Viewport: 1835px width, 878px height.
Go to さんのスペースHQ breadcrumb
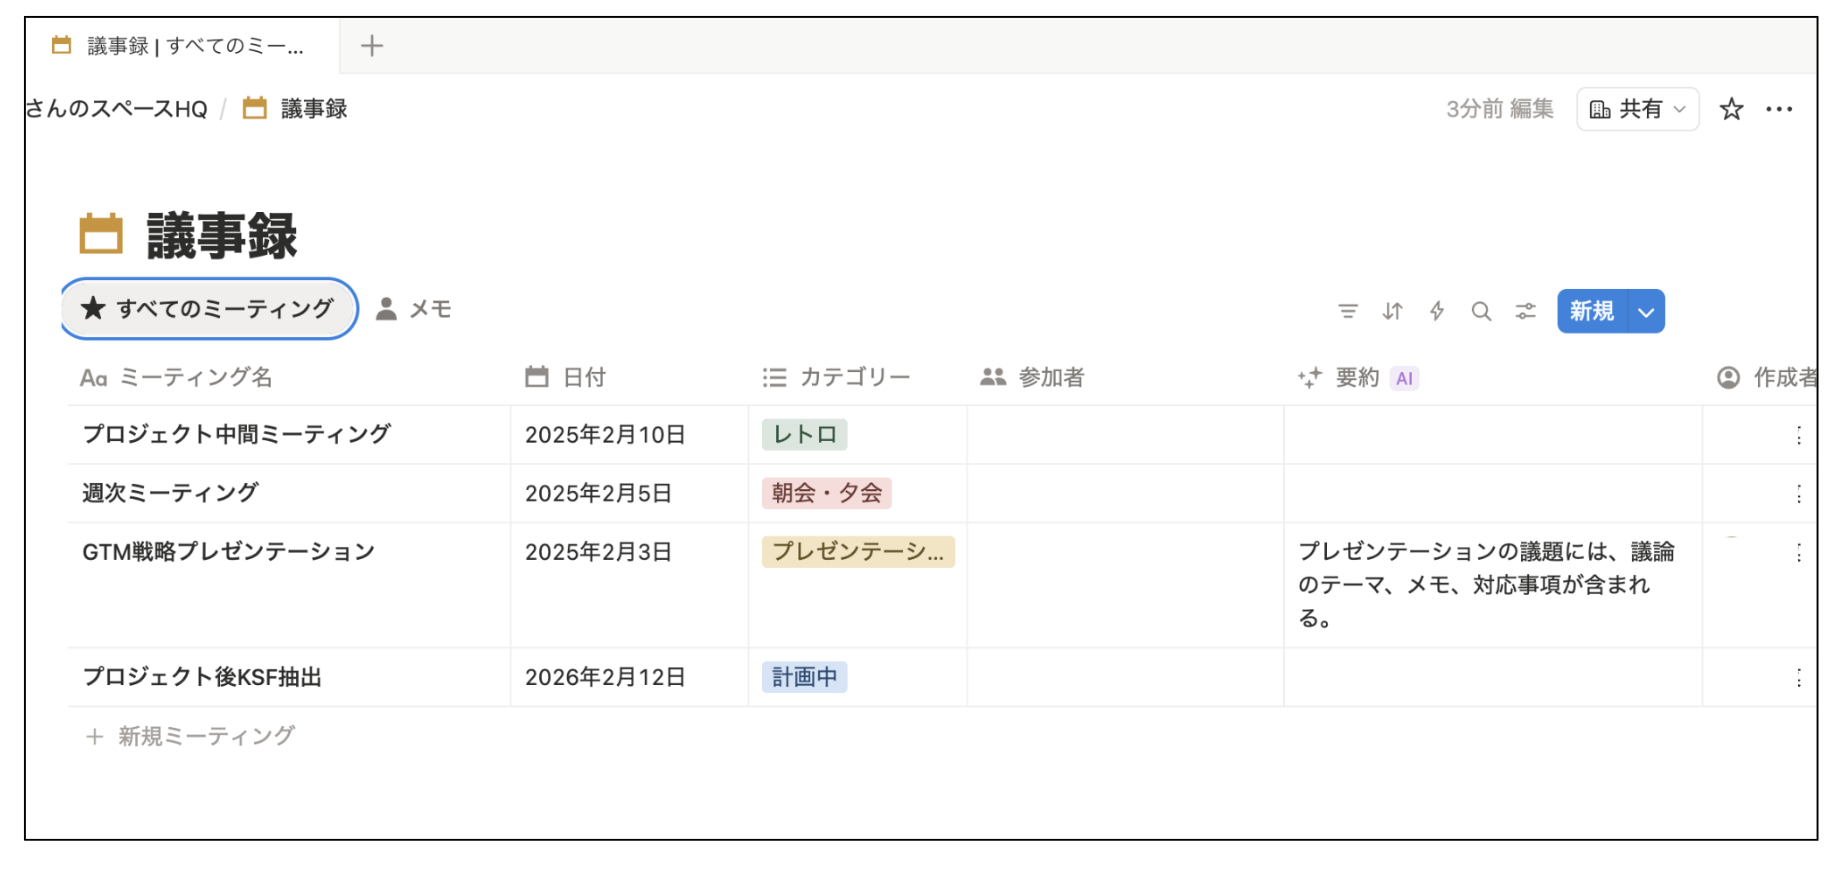coord(116,109)
